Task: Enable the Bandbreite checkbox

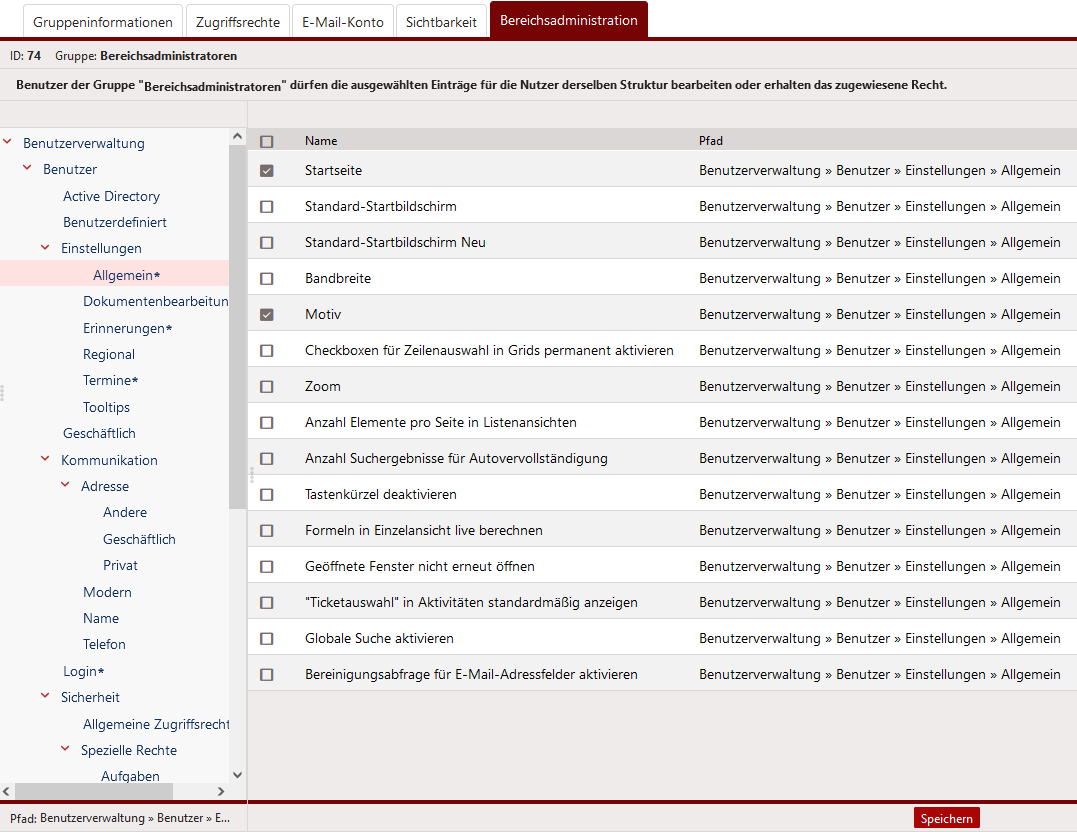Action: coord(266,279)
